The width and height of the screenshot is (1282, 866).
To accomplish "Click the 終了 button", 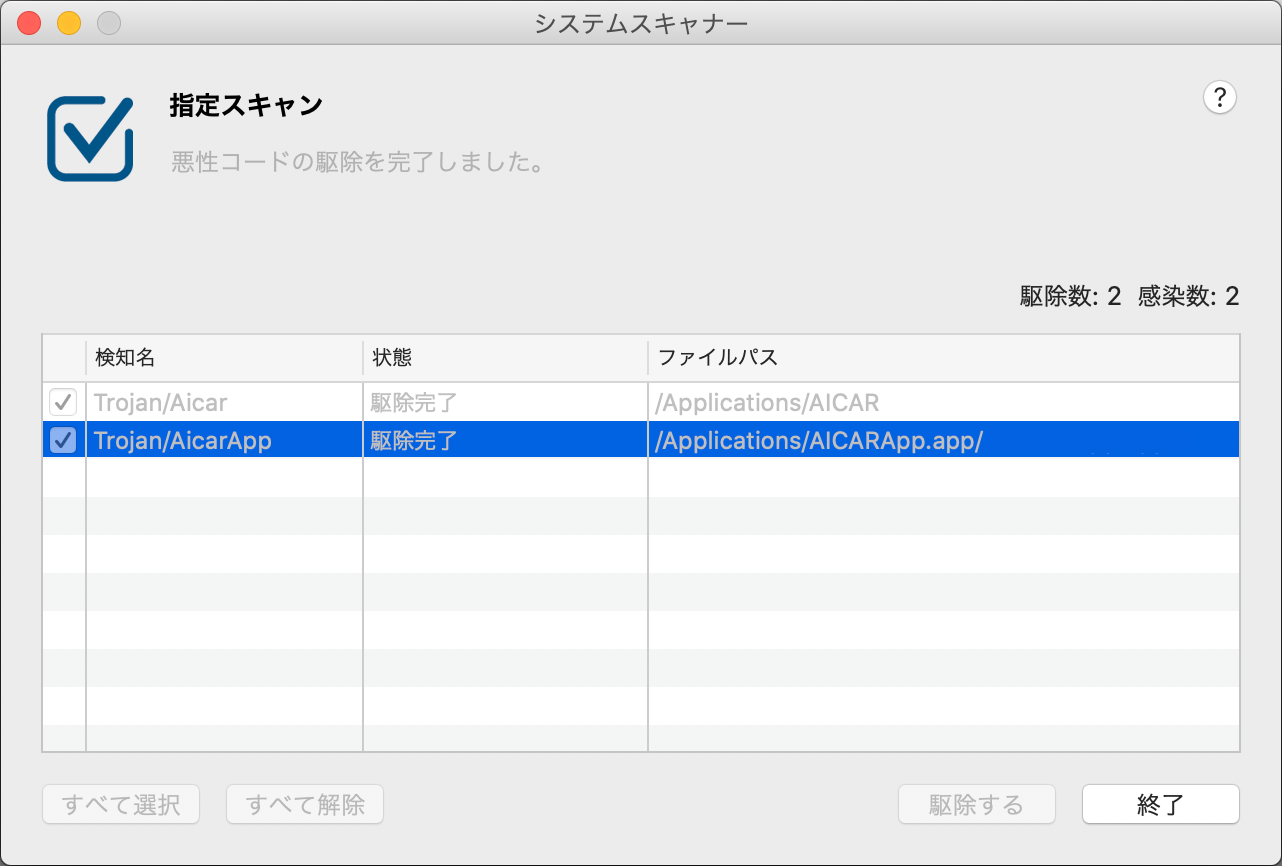I will [1161, 804].
